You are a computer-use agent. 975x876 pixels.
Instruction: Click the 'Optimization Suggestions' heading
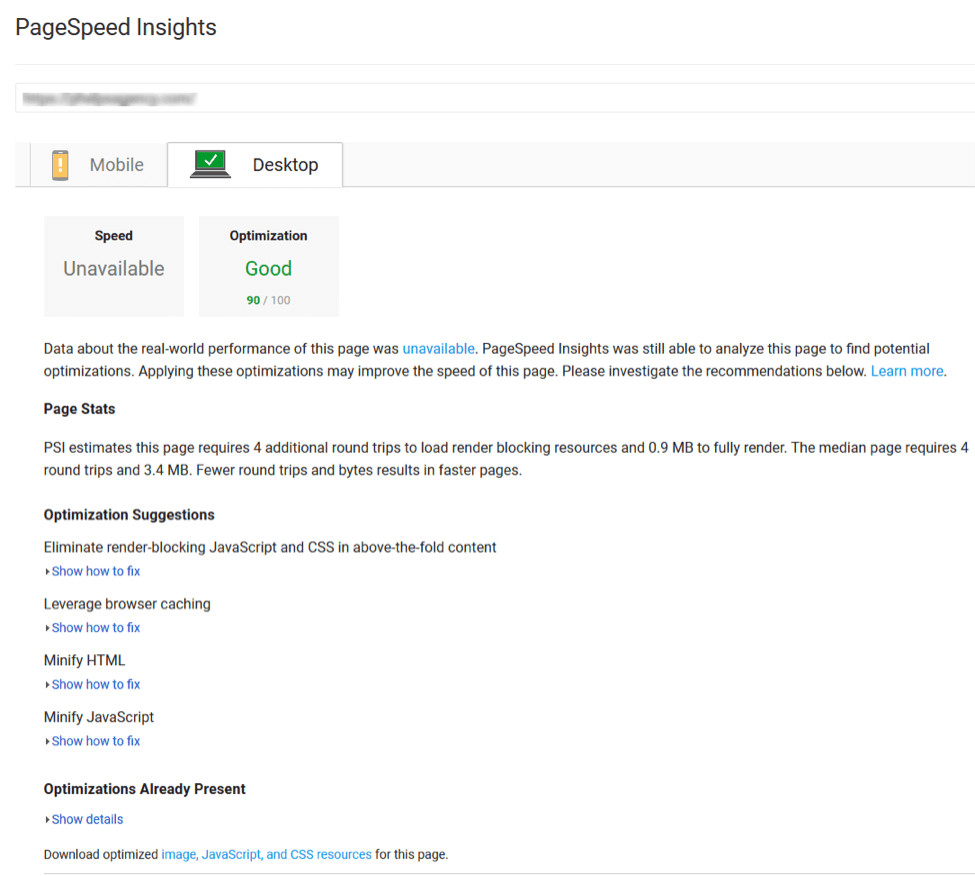coord(129,515)
